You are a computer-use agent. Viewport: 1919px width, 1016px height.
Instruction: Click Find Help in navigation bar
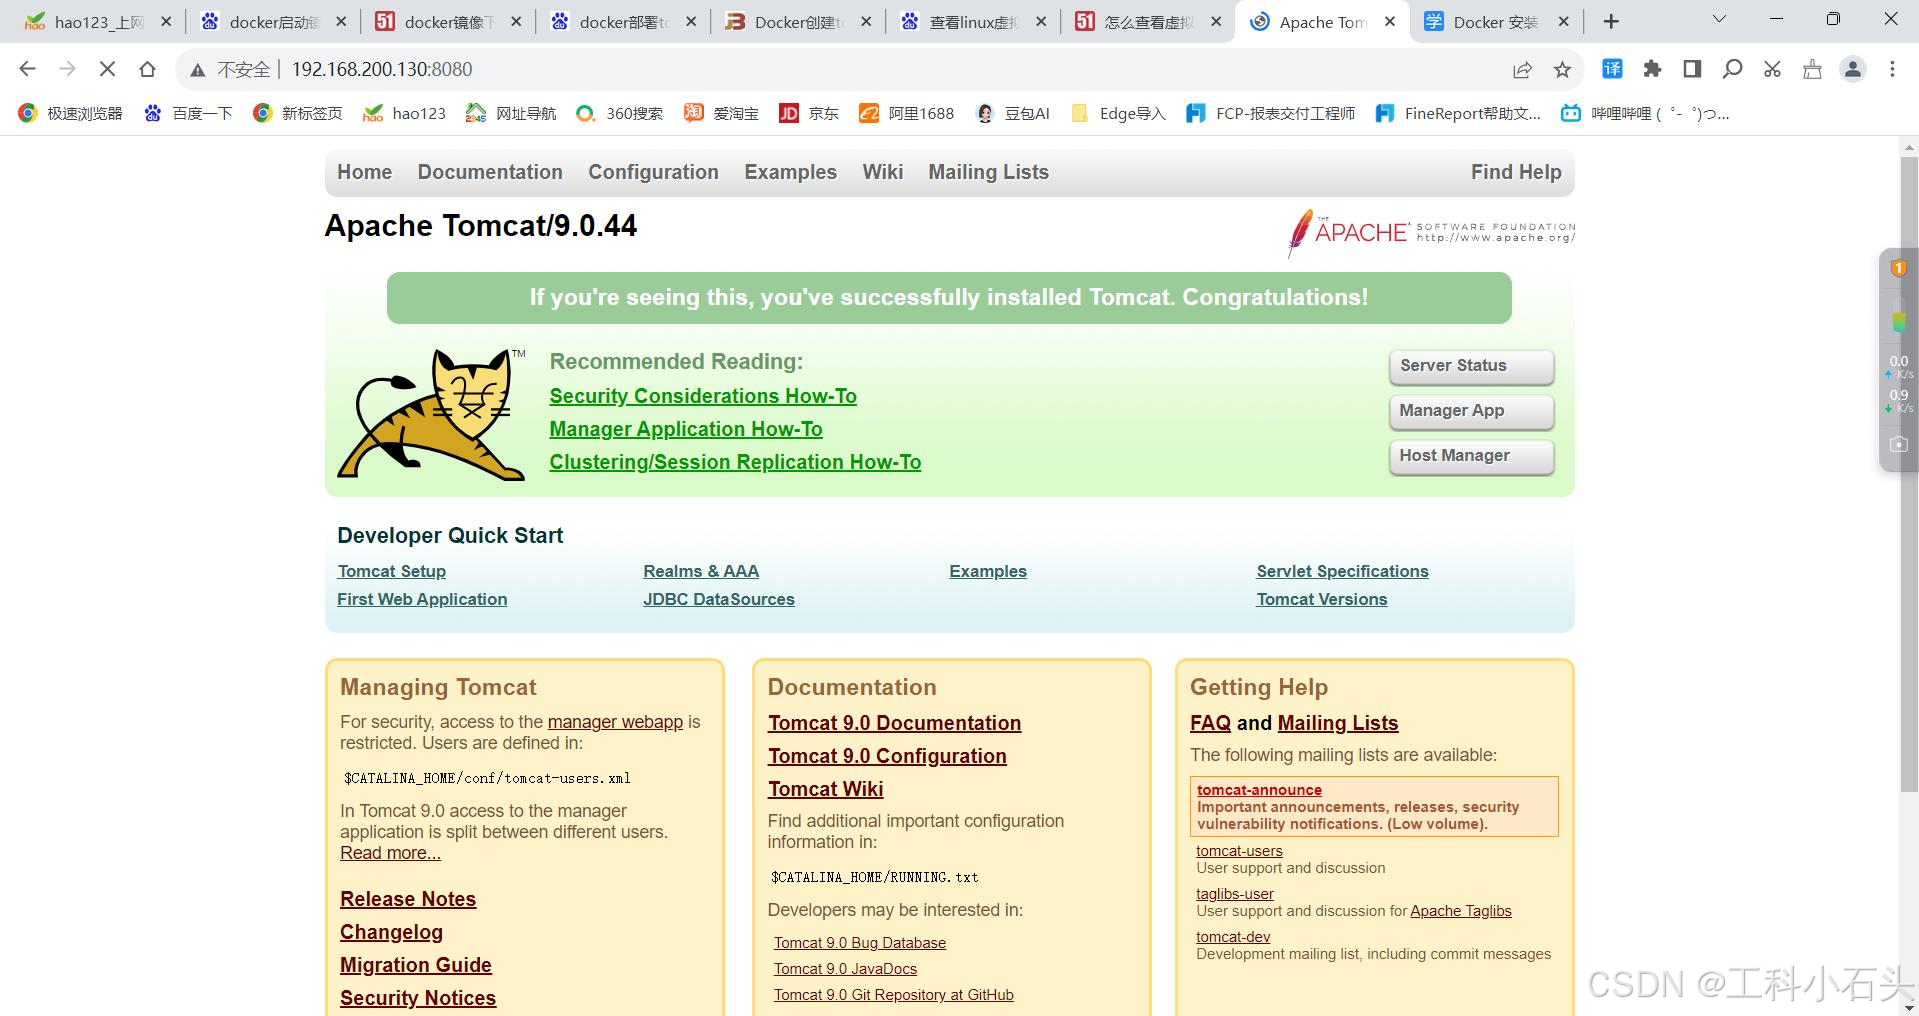click(x=1516, y=172)
